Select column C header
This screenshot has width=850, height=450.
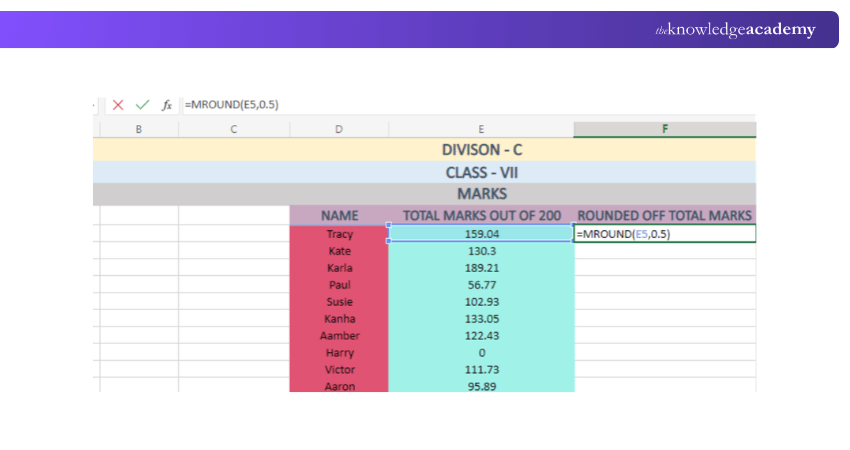tap(234, 129)
